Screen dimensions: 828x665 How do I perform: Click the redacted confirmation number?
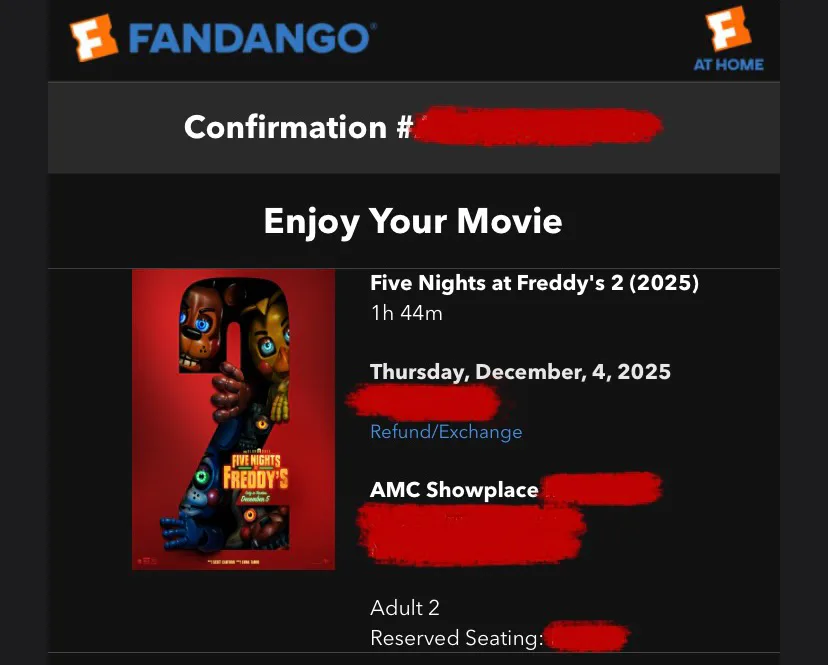(538, 126)
